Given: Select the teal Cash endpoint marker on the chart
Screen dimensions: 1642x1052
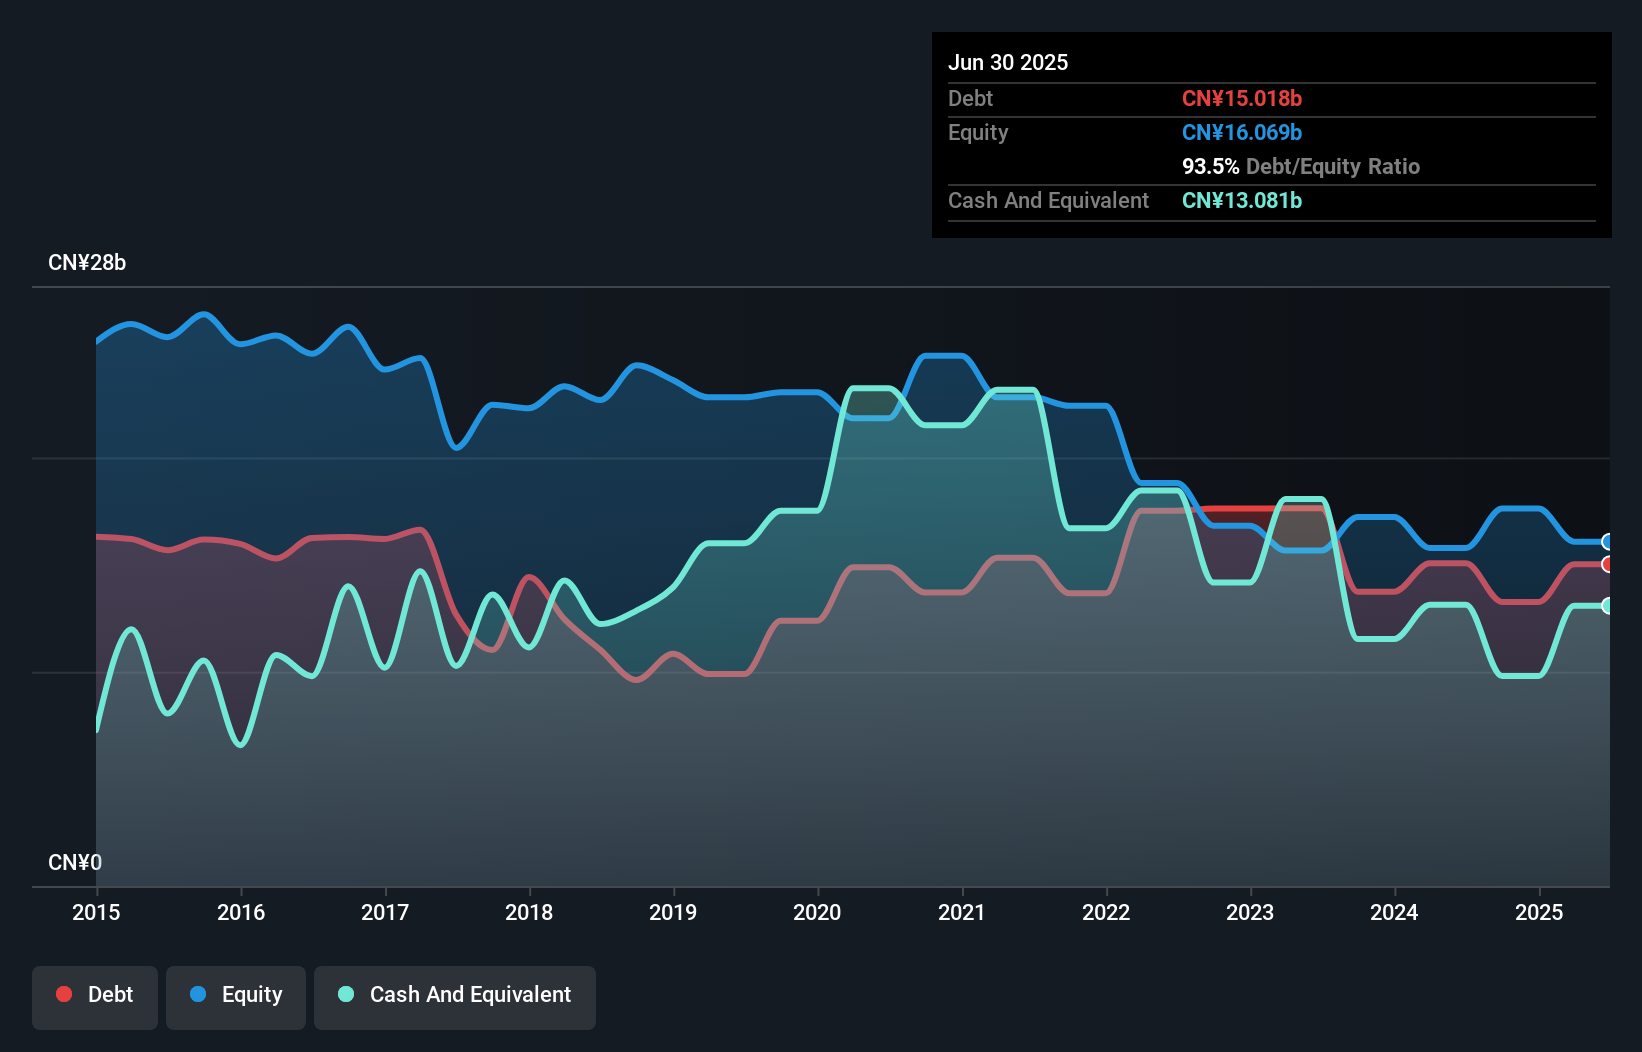Looking at the screenshot, I should (1608, 605).
